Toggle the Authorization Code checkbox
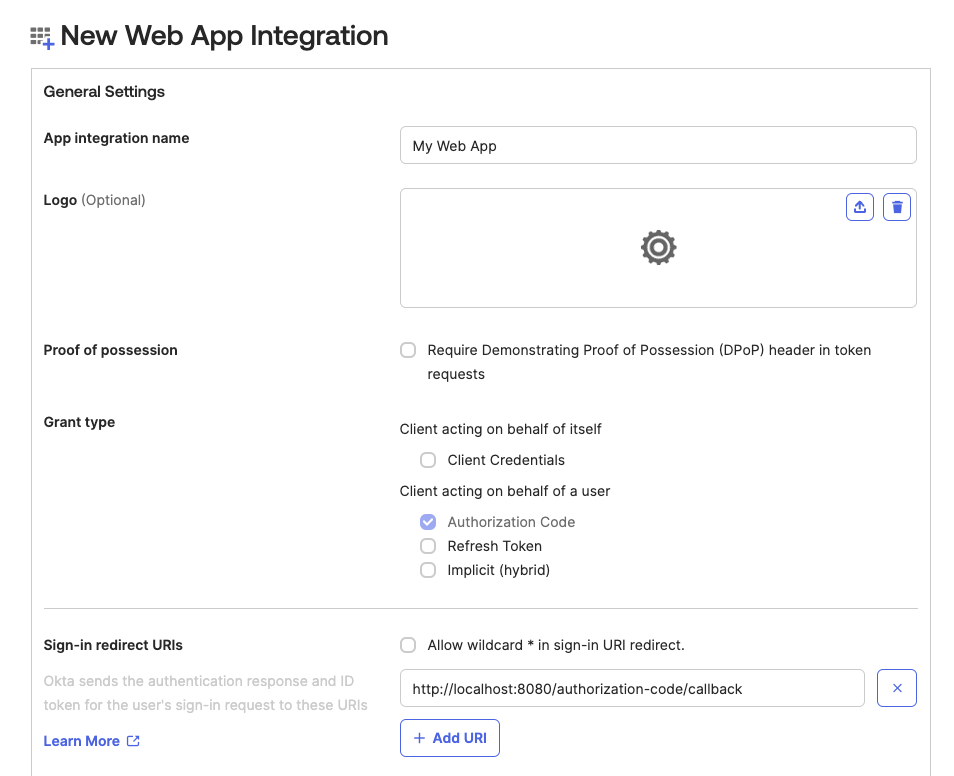 click(428, 522)
